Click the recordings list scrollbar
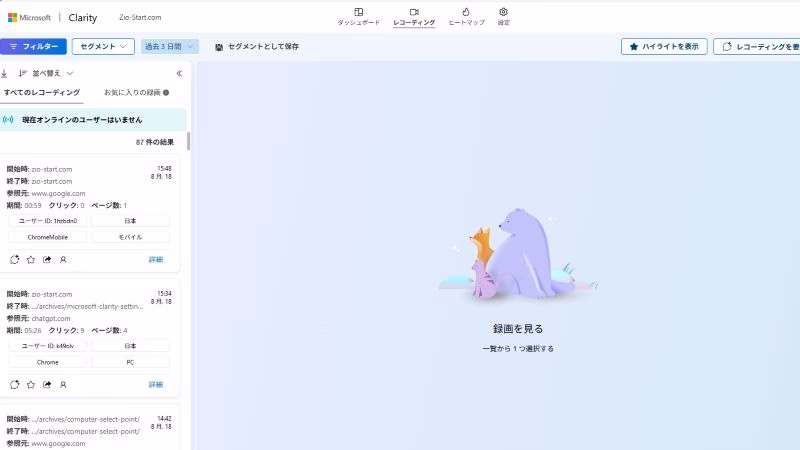 (x=188, y=141)
